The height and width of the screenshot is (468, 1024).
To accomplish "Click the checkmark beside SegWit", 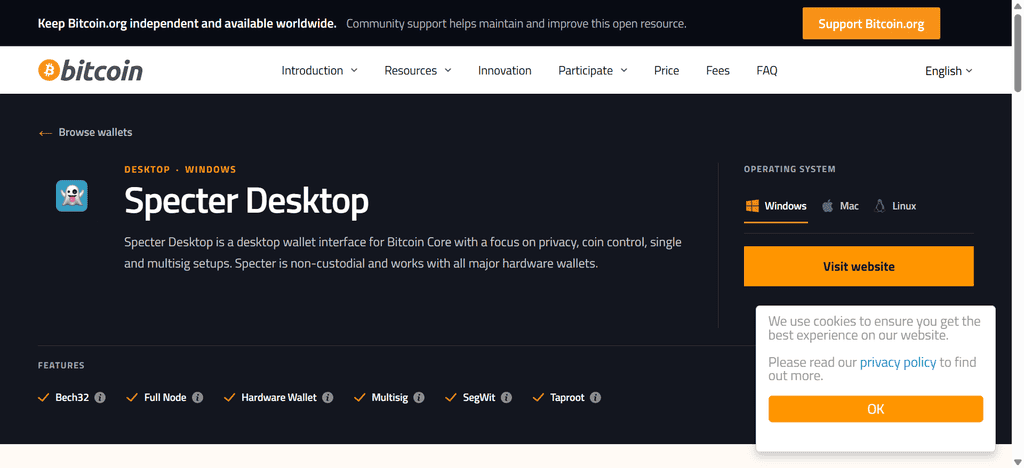I will 451,398.
